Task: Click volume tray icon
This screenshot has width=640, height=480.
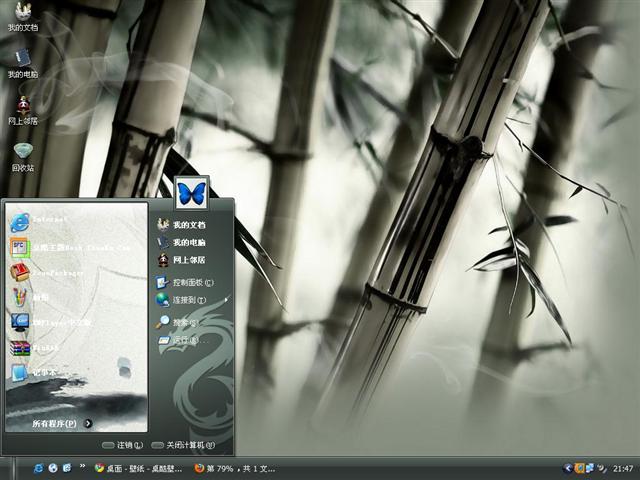Action: click(602, 468)
